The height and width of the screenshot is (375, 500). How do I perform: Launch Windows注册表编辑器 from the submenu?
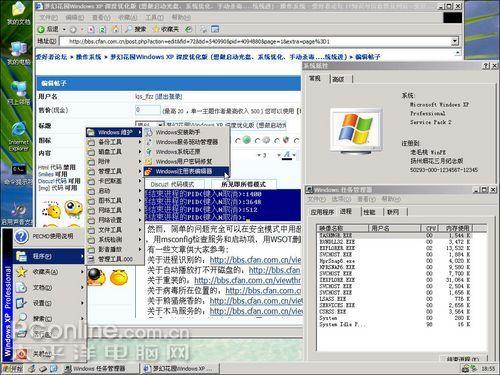pyautogui.click(x=187, y=171)
